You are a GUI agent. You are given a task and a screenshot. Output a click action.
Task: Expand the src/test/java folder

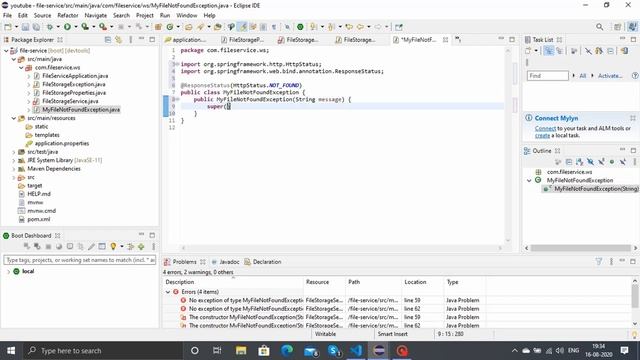tap(13, 152)
